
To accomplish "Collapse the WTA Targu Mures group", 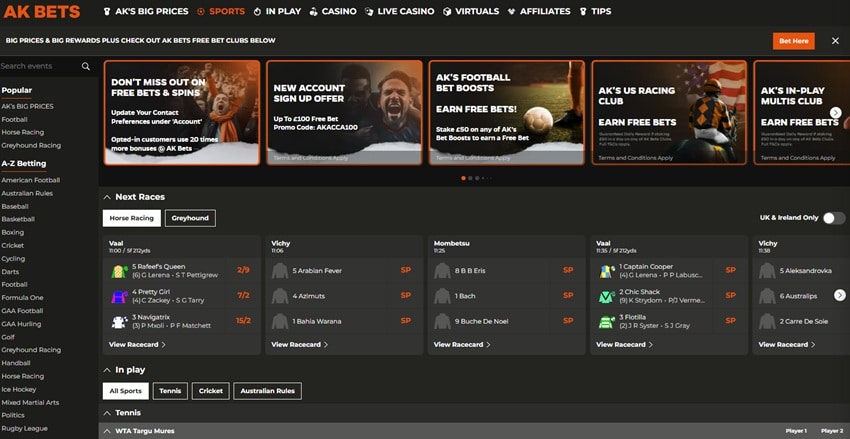I will pyautogui.click(x=107, y=431).
